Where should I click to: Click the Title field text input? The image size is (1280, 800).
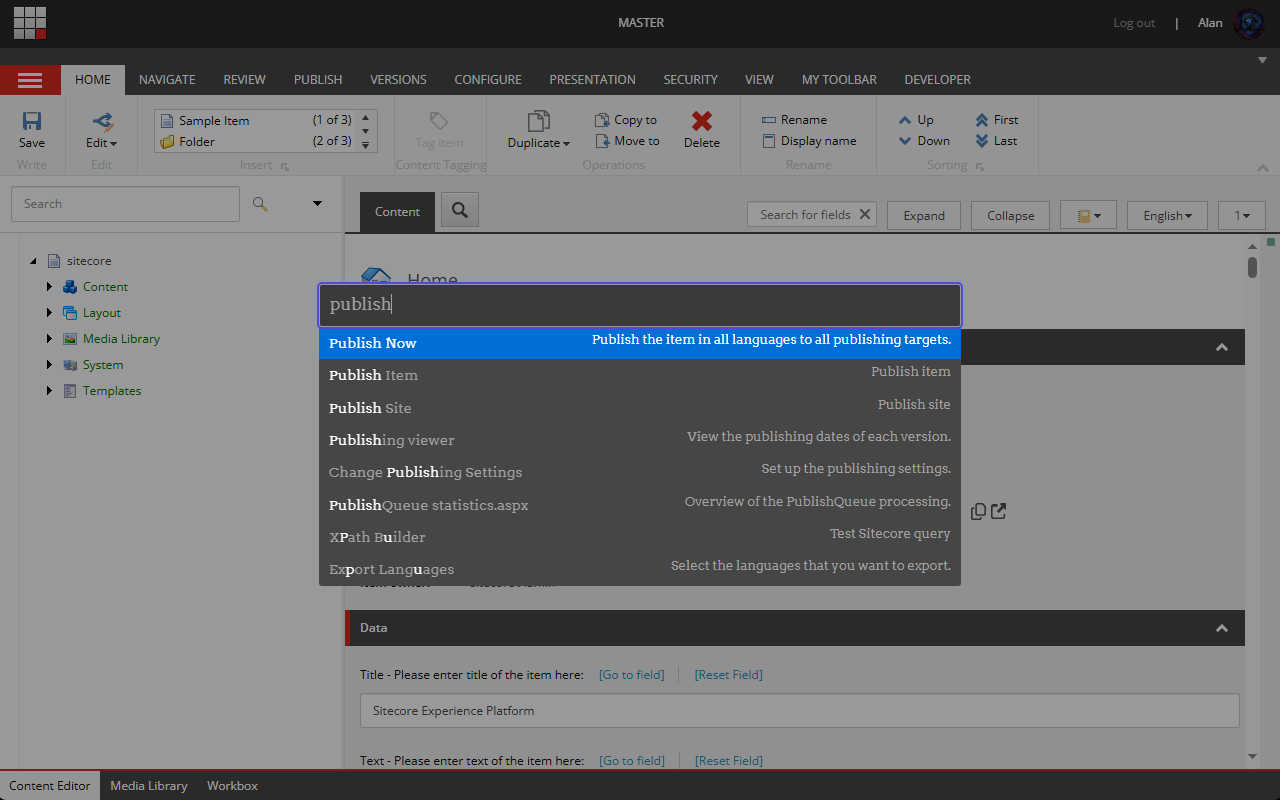click(800, 711)
